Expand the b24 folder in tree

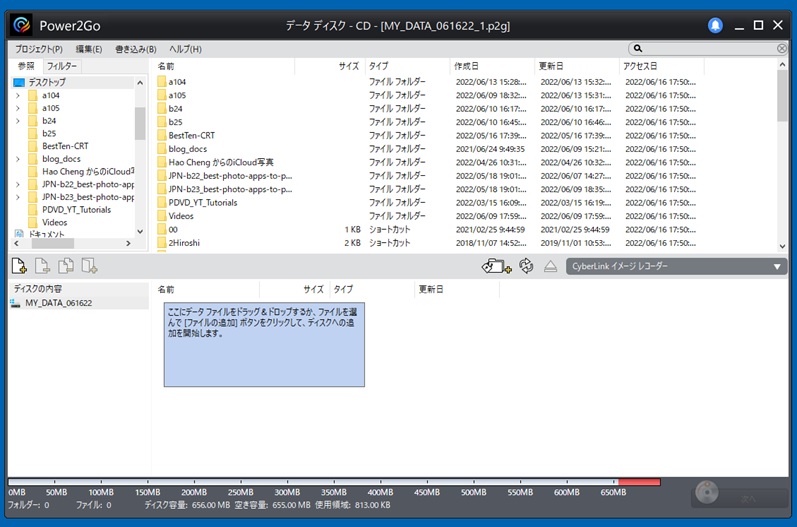[x=18, y=120]
